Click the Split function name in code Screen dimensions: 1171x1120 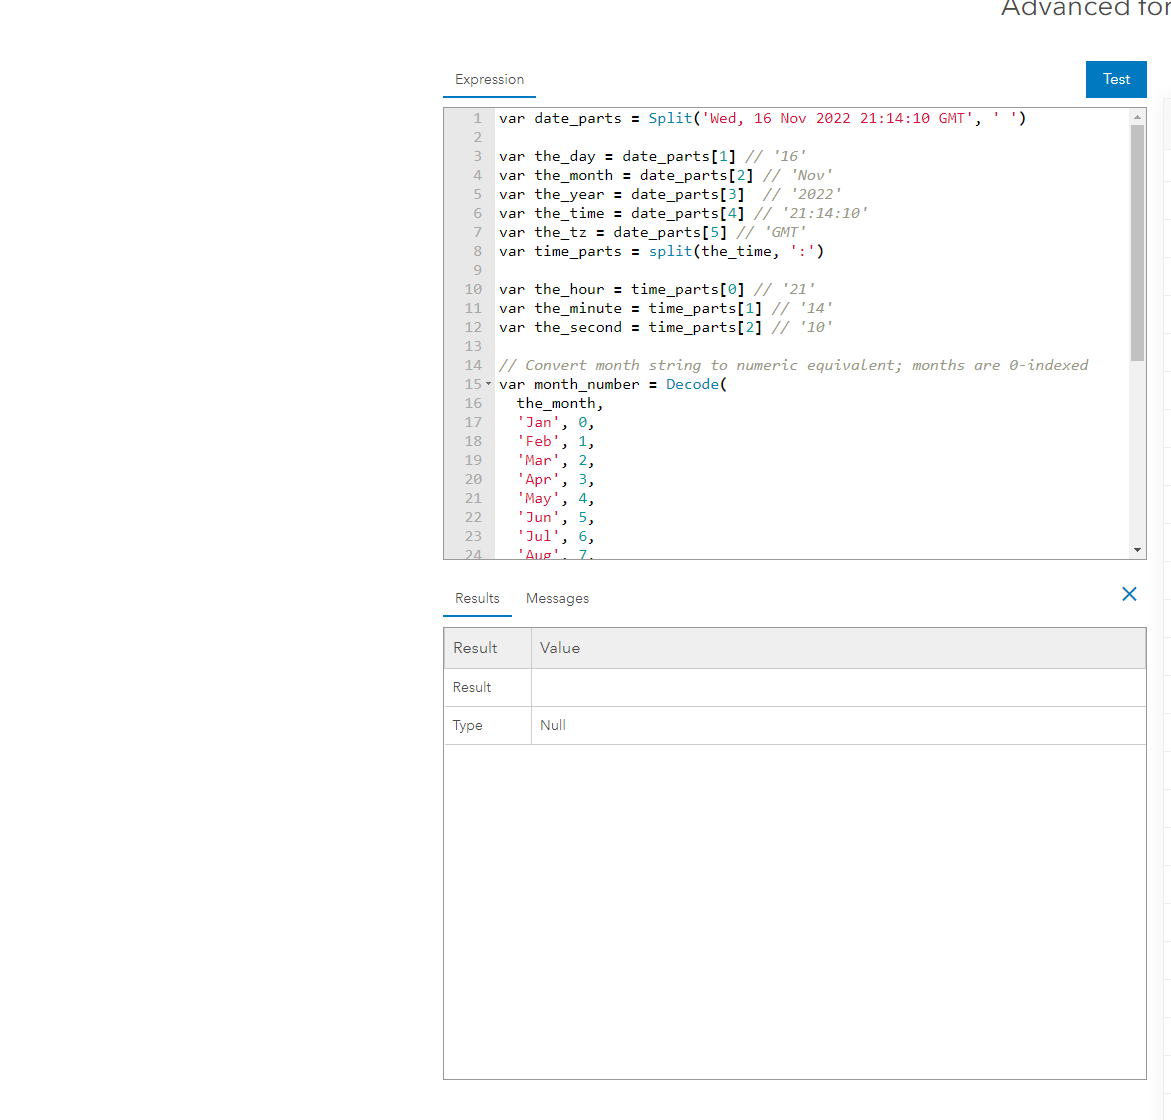pos(670,118)
